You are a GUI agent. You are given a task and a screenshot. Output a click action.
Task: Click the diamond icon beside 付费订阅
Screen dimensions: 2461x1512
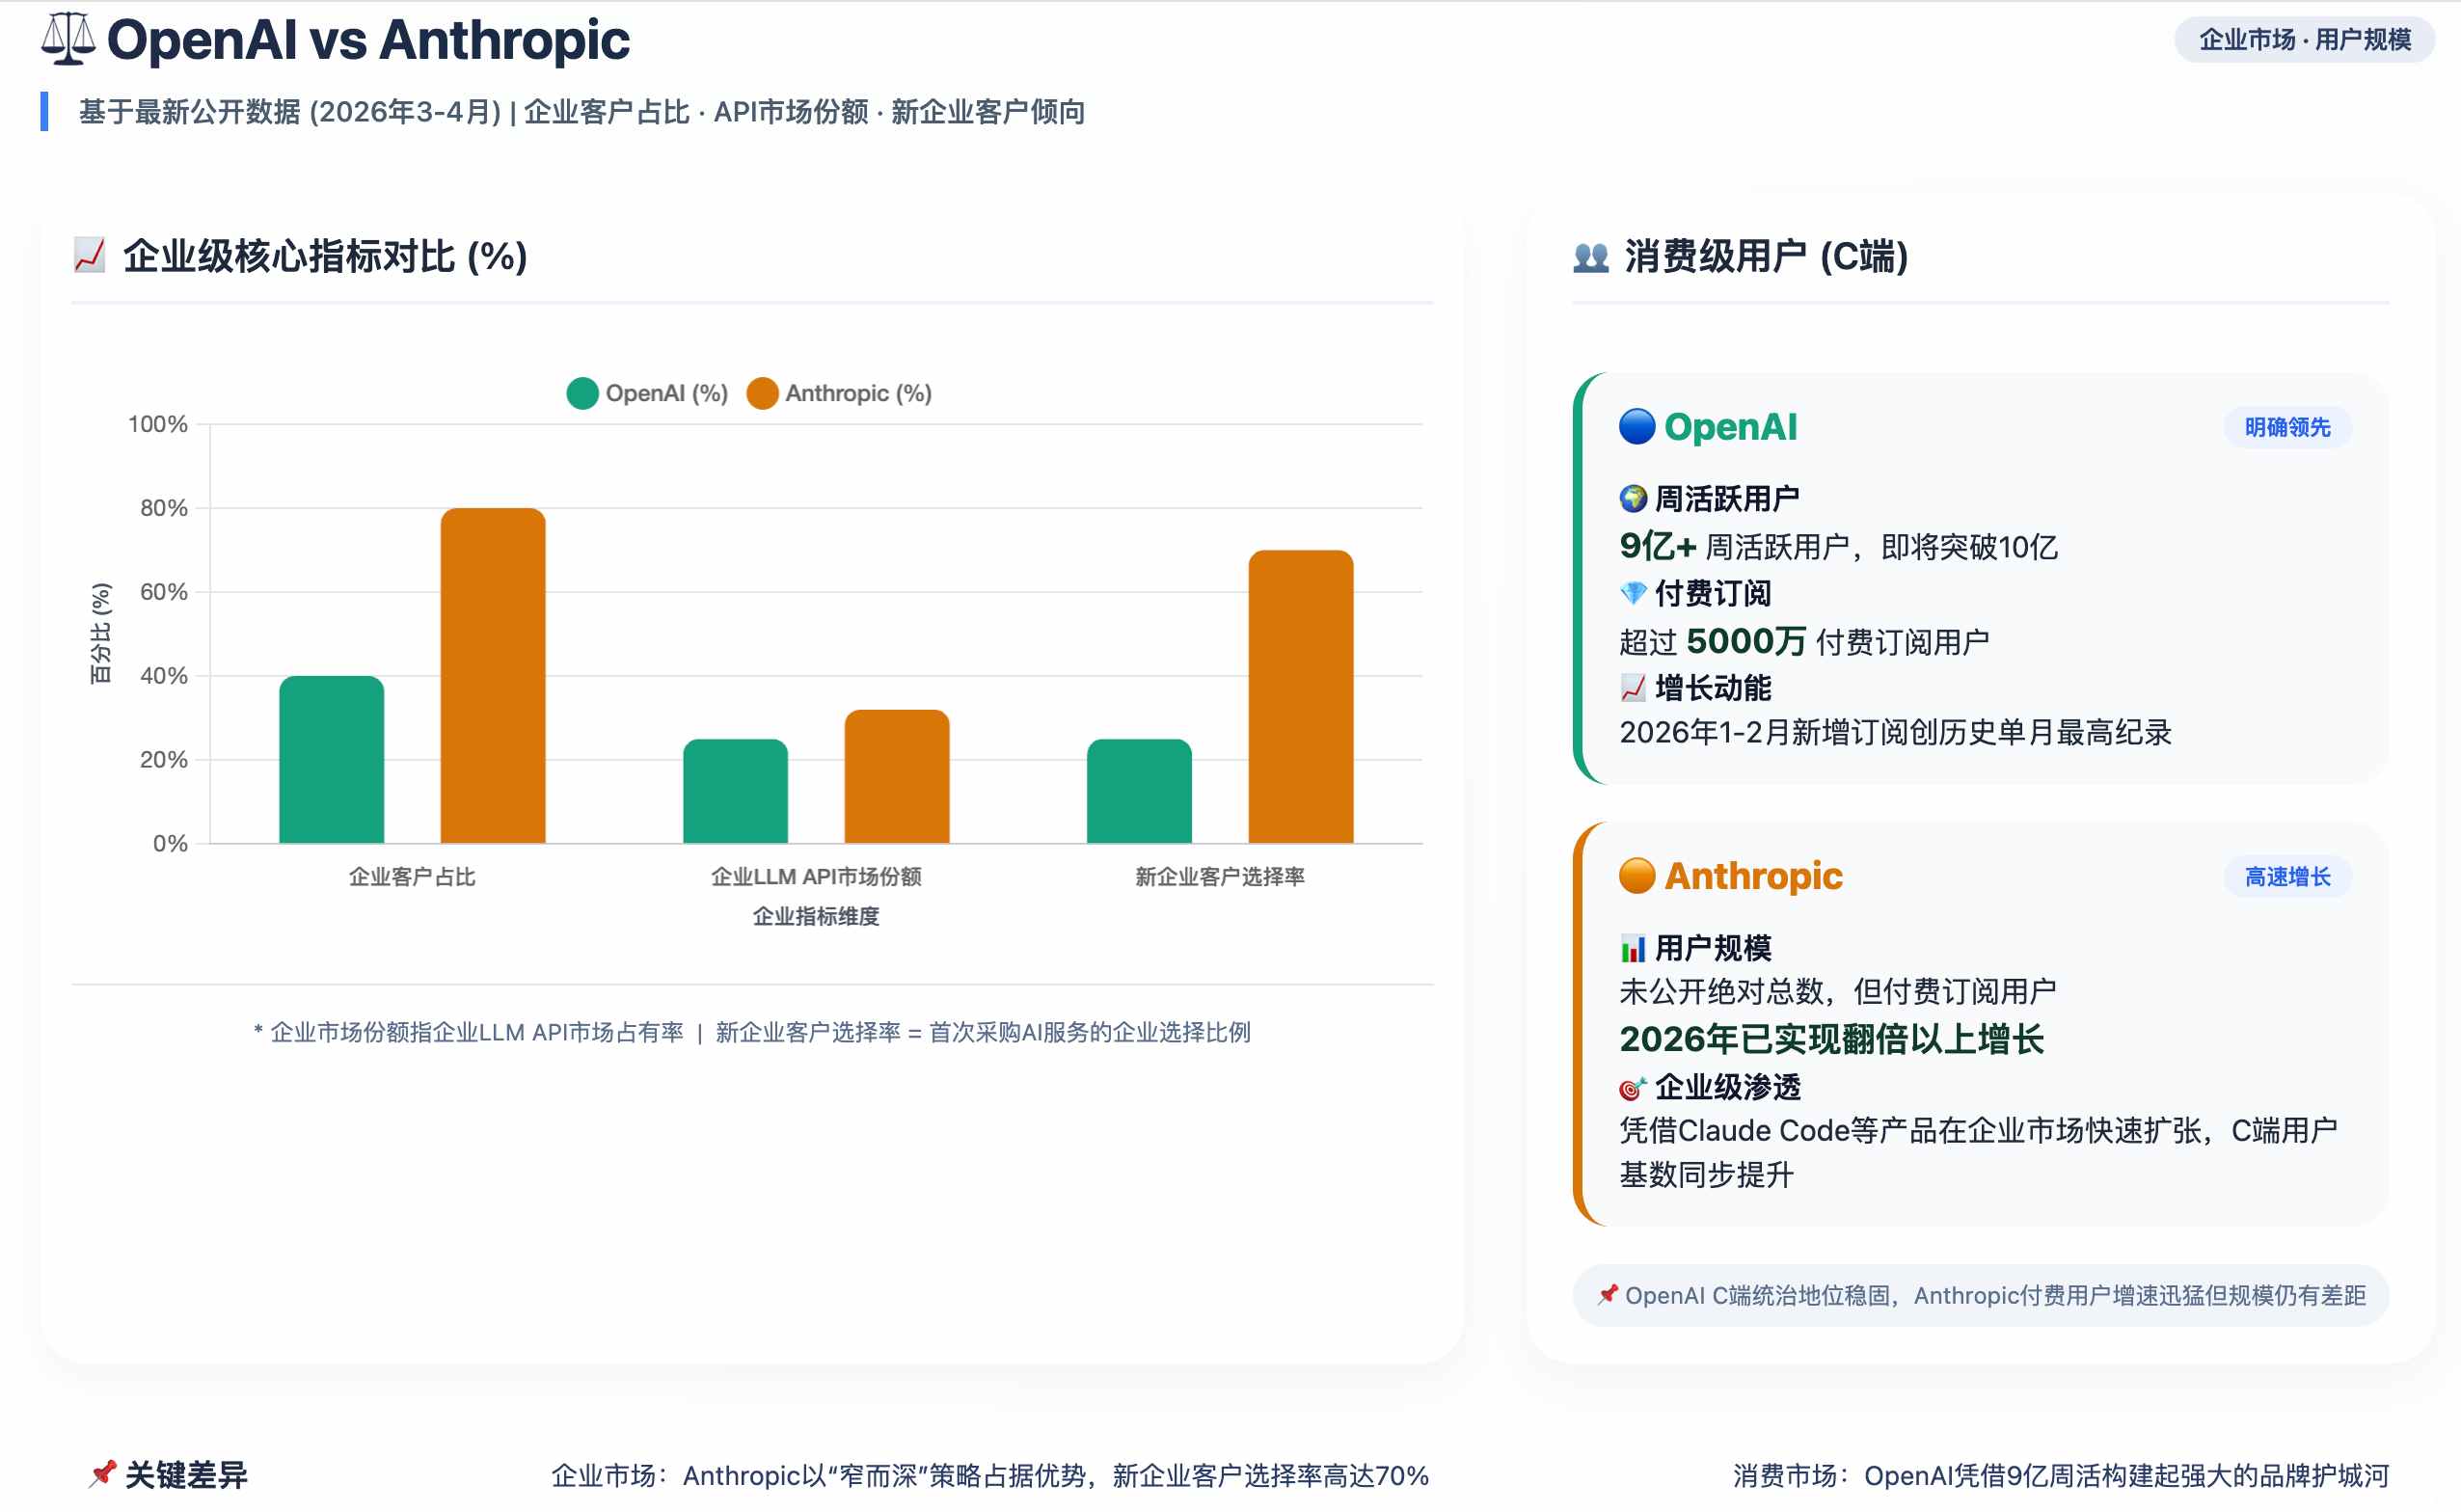pos(1632,593)
